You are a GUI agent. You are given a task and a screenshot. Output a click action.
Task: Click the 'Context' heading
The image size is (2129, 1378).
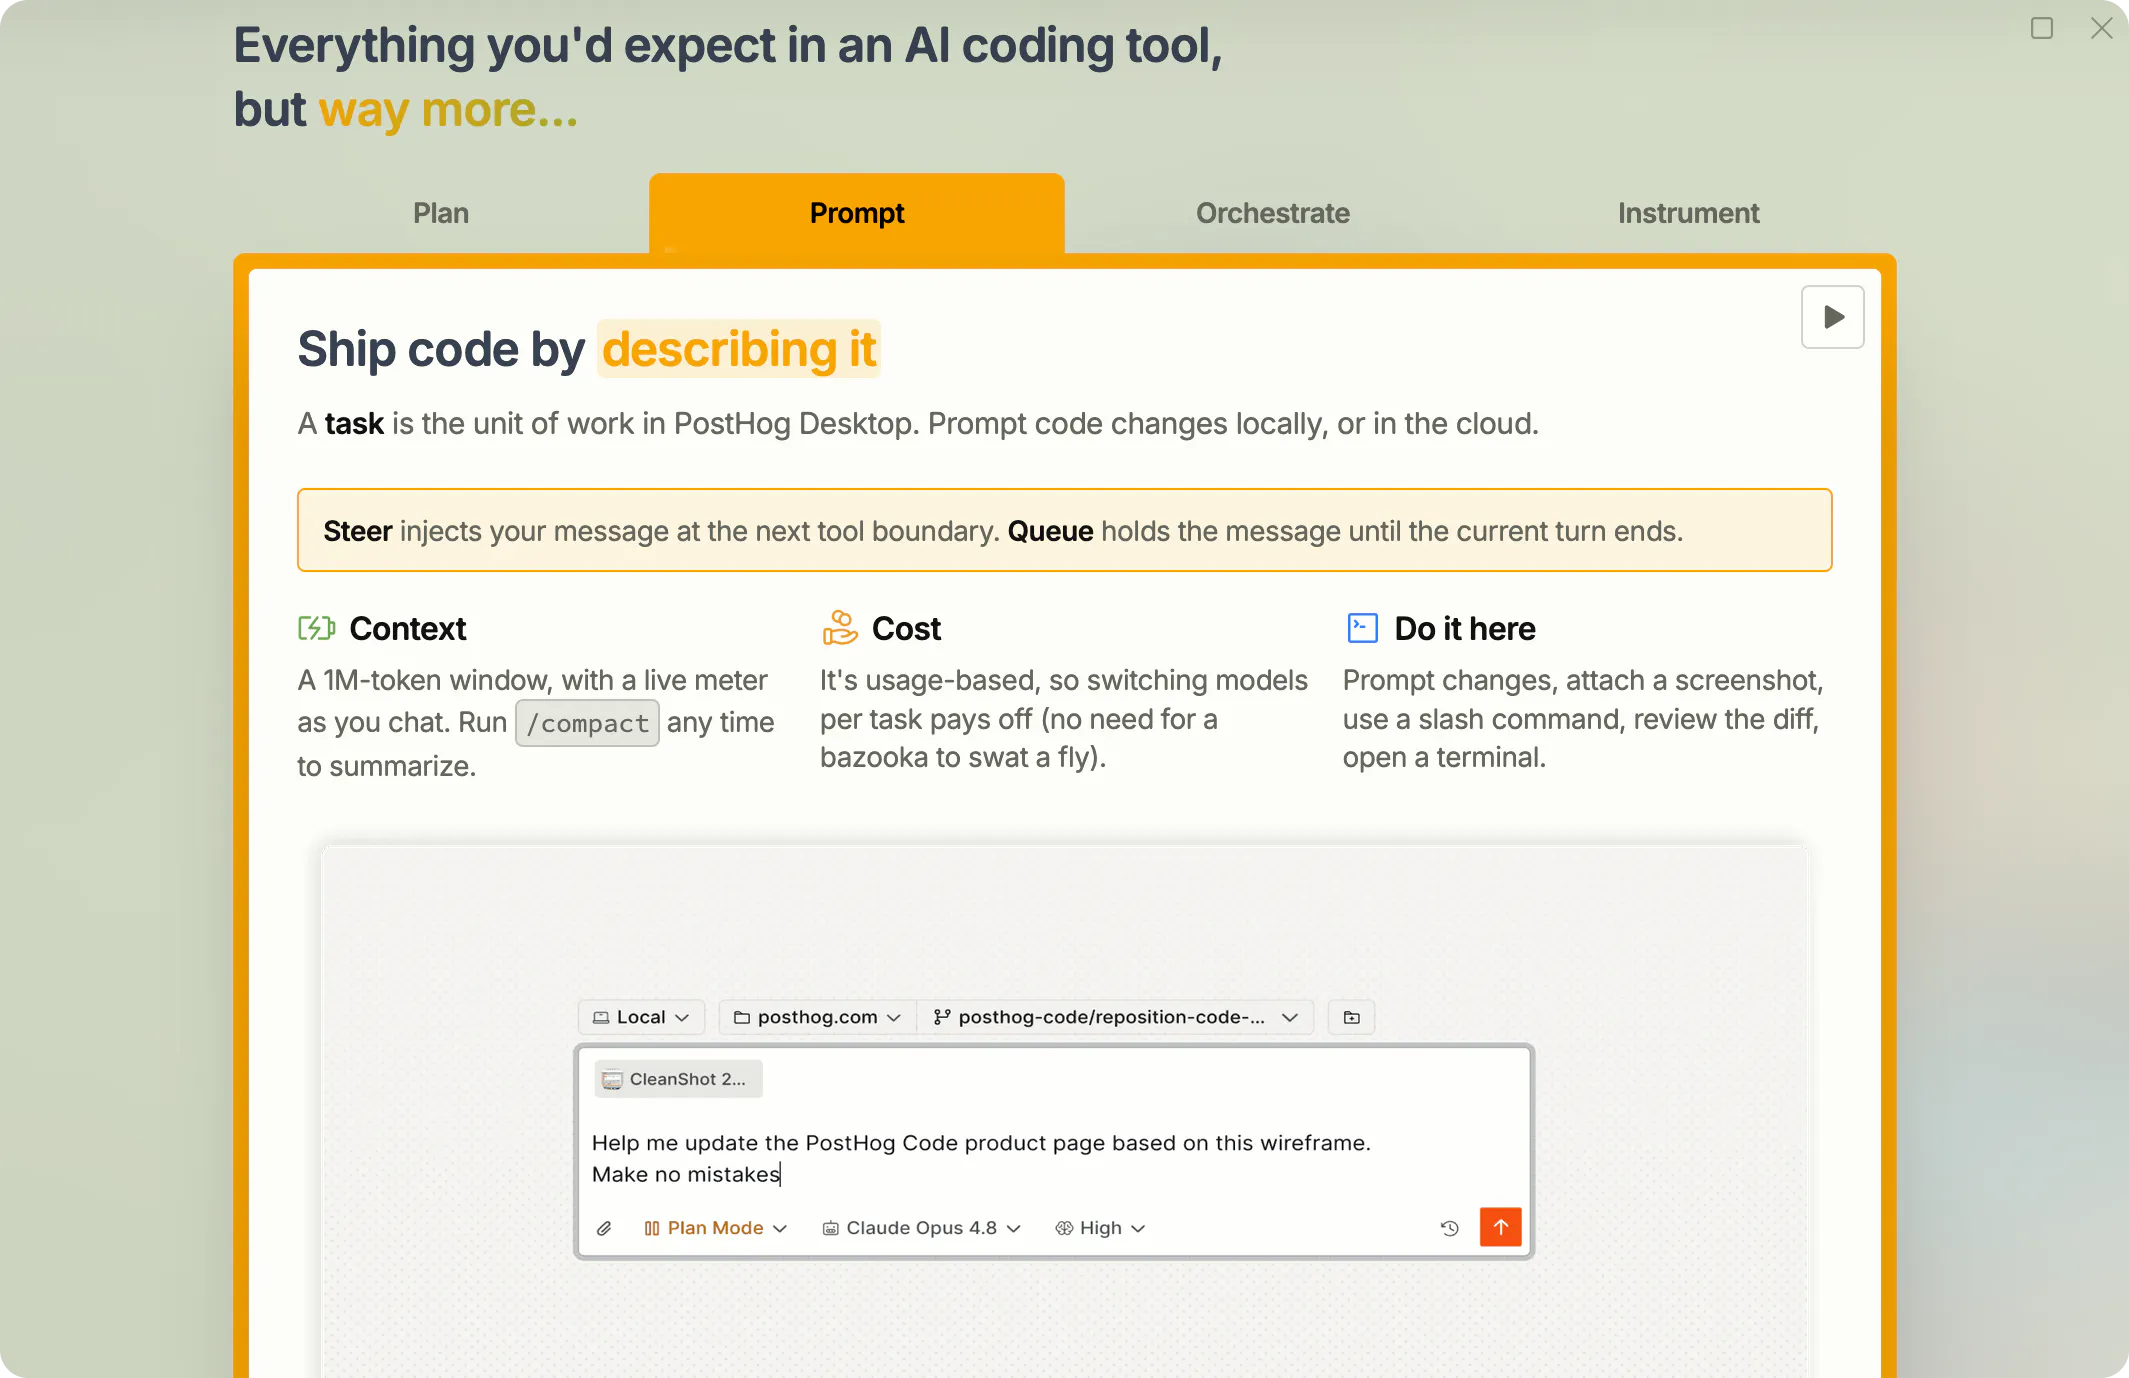[x=408, y=629]
